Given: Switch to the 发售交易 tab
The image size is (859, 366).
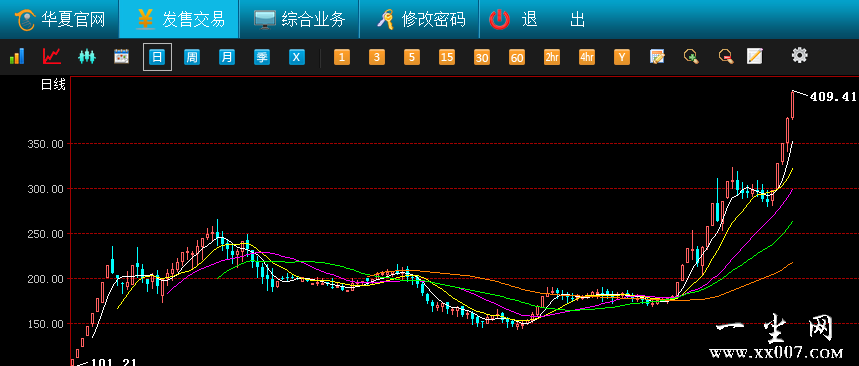Looking at the screenshot, I should (x=179, y=20).
